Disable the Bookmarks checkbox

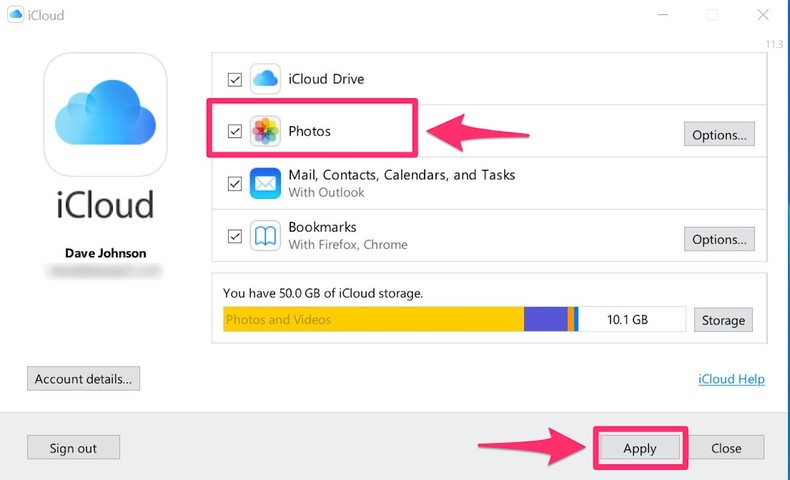pyautogui.click(x=235, y=237)
